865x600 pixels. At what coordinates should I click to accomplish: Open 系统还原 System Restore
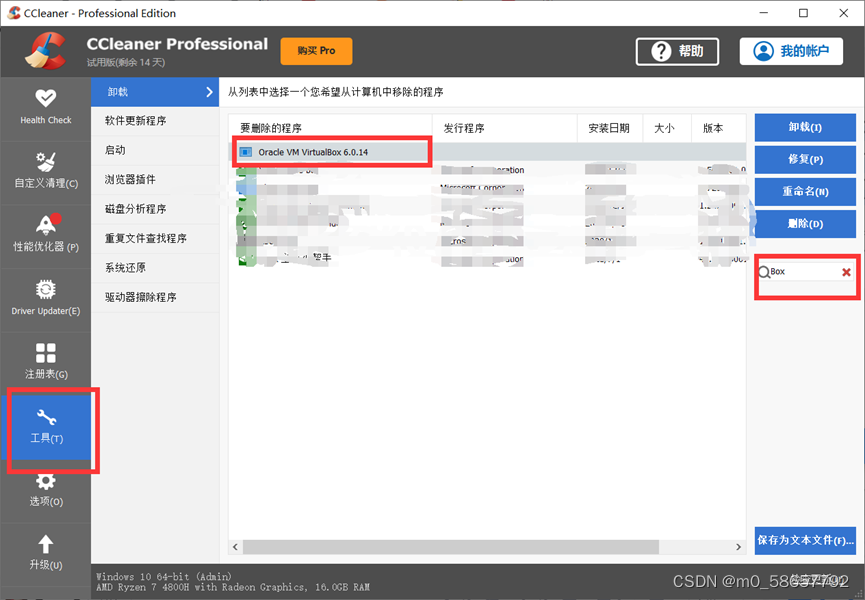155,268
